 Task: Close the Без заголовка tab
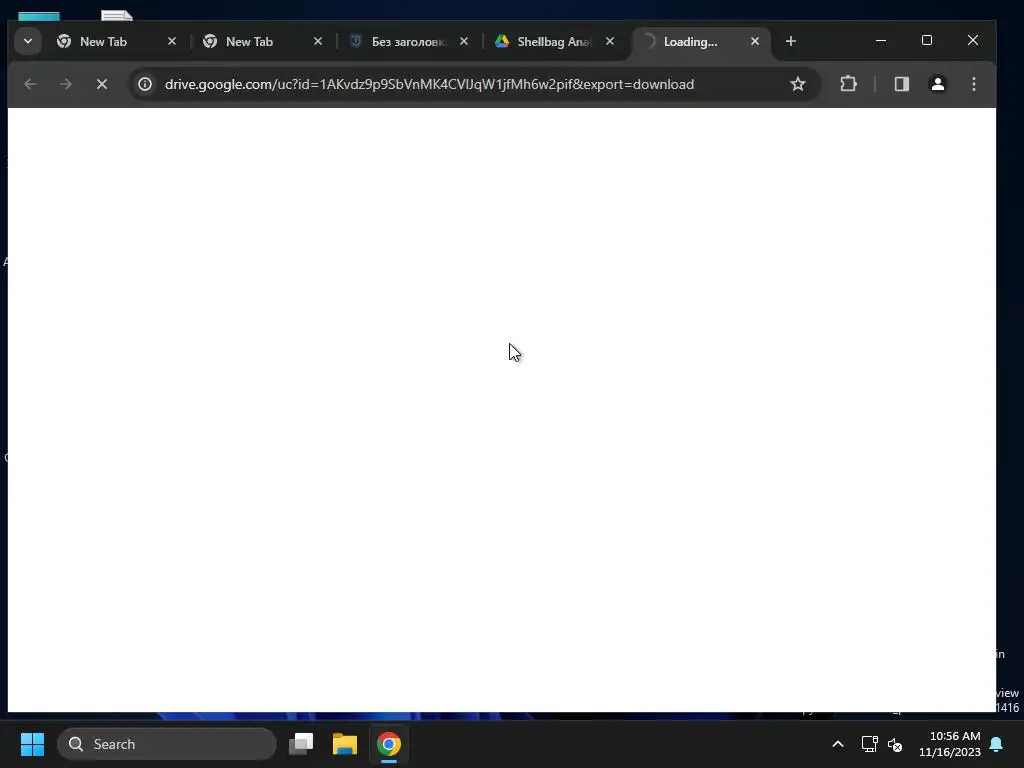tap(464, 41)
